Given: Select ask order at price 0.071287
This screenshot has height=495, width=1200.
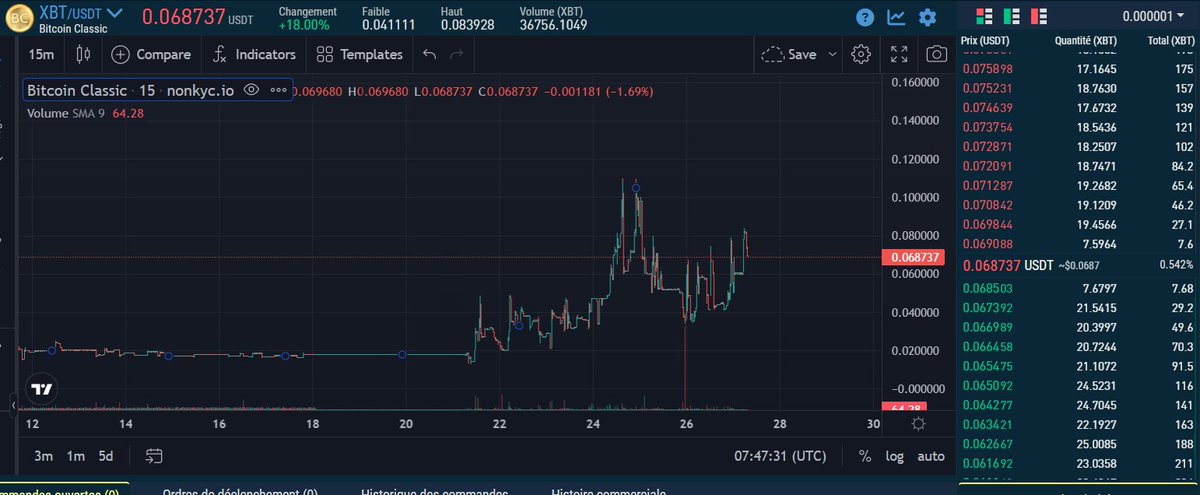Looking at the screenshot, I should (x=1078, y=185).
